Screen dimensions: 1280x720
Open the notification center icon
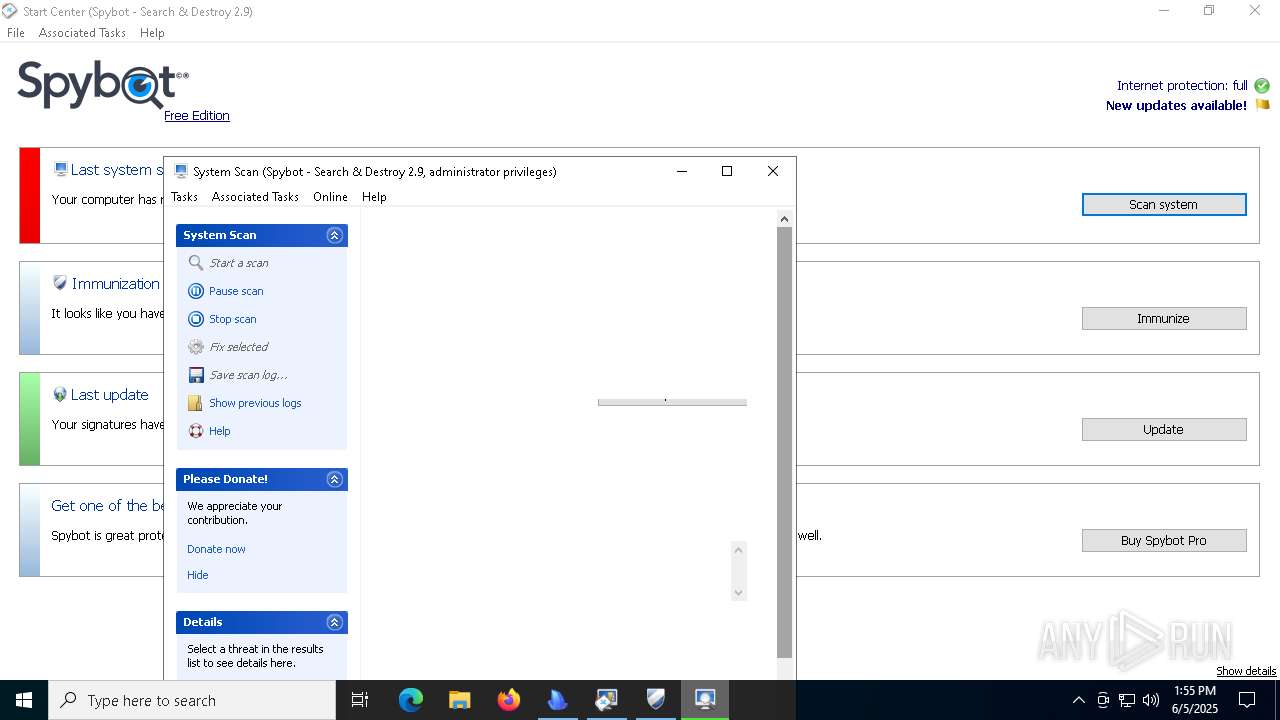point(1247,700)
